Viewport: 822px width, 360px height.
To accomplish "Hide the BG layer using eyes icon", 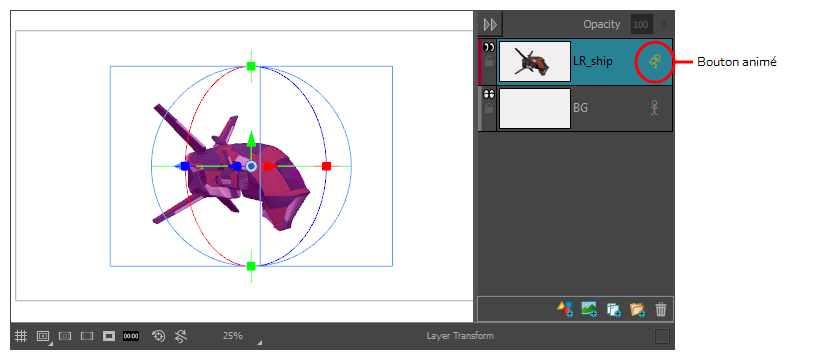I will (489, 94).
